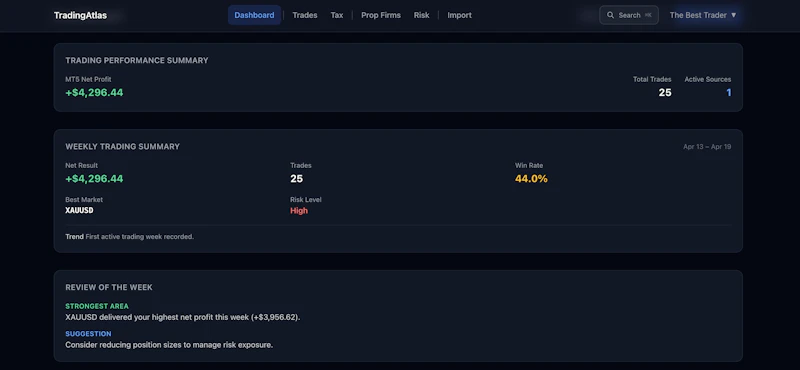Switch to the Trades tab

pos(305,15)
